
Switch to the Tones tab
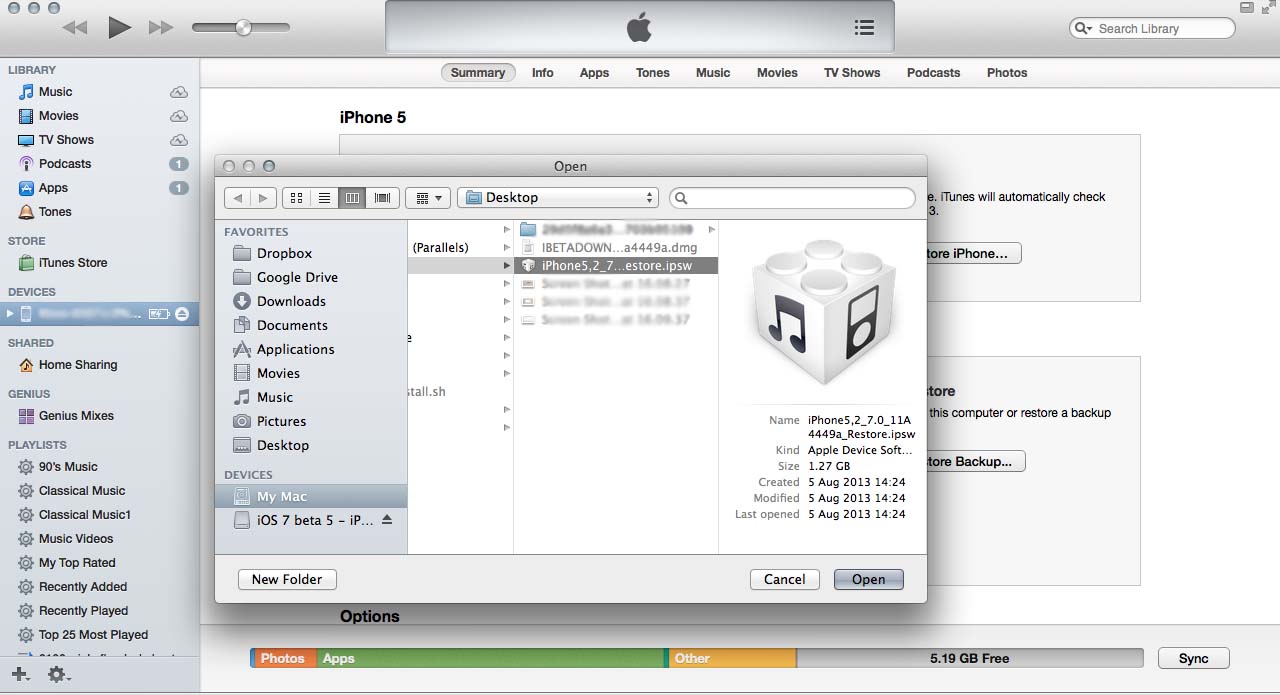click(653, 73)
